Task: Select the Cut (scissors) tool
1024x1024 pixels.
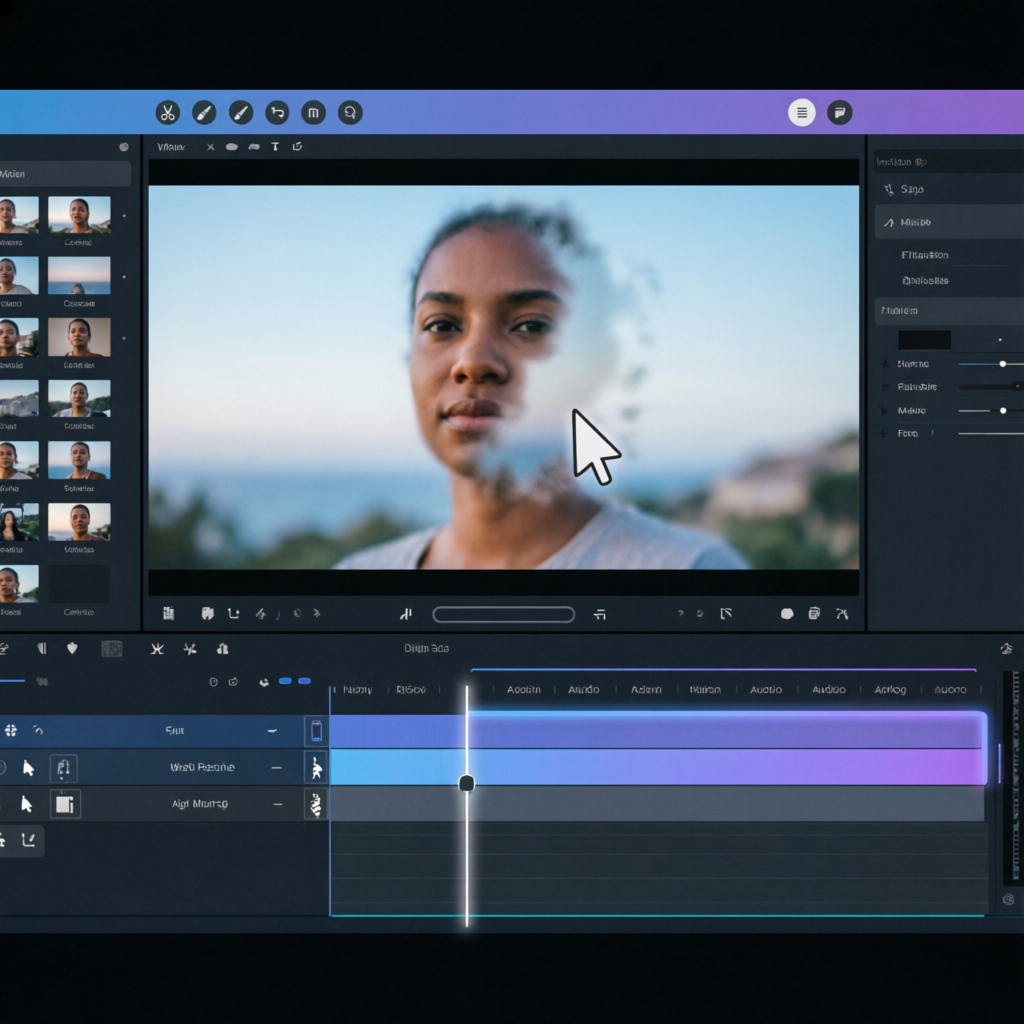Action: [x=167, y=112]
